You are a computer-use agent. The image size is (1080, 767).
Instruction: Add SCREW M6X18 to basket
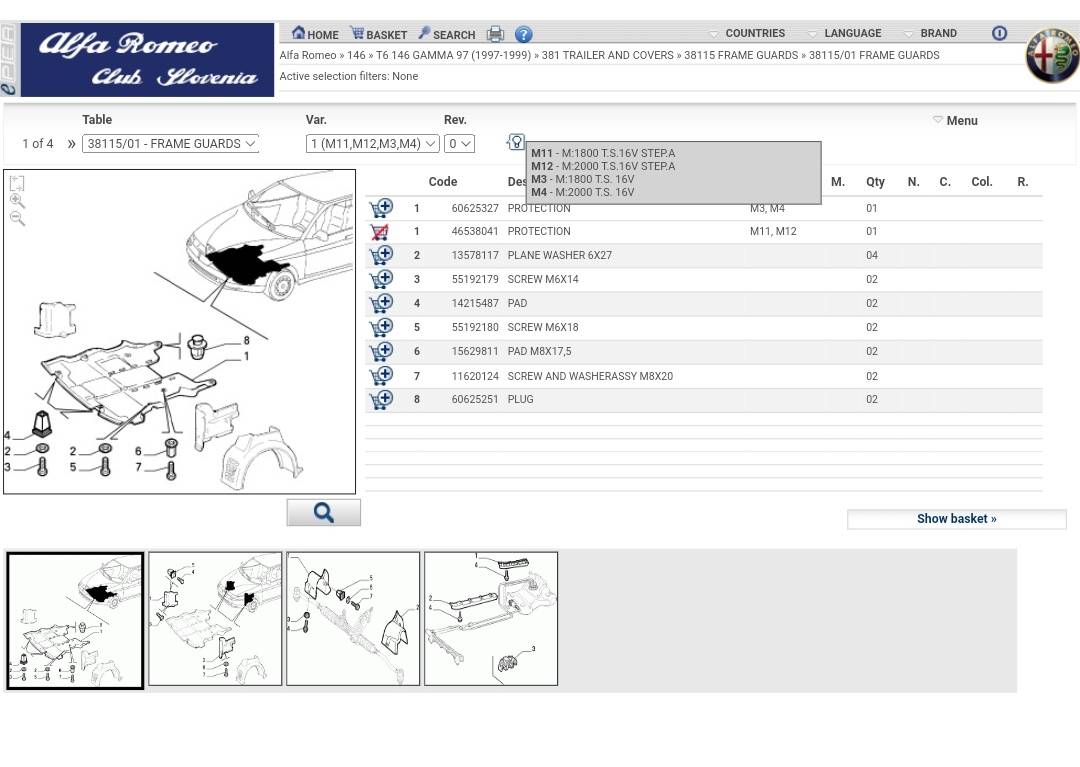tap(381, 327)
